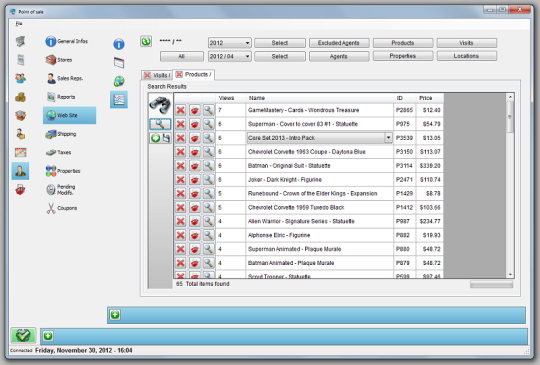The height and width of the screenshot is (365, 540).
Task: Click the cash register icon in left strip
Action: click(20, 41)
